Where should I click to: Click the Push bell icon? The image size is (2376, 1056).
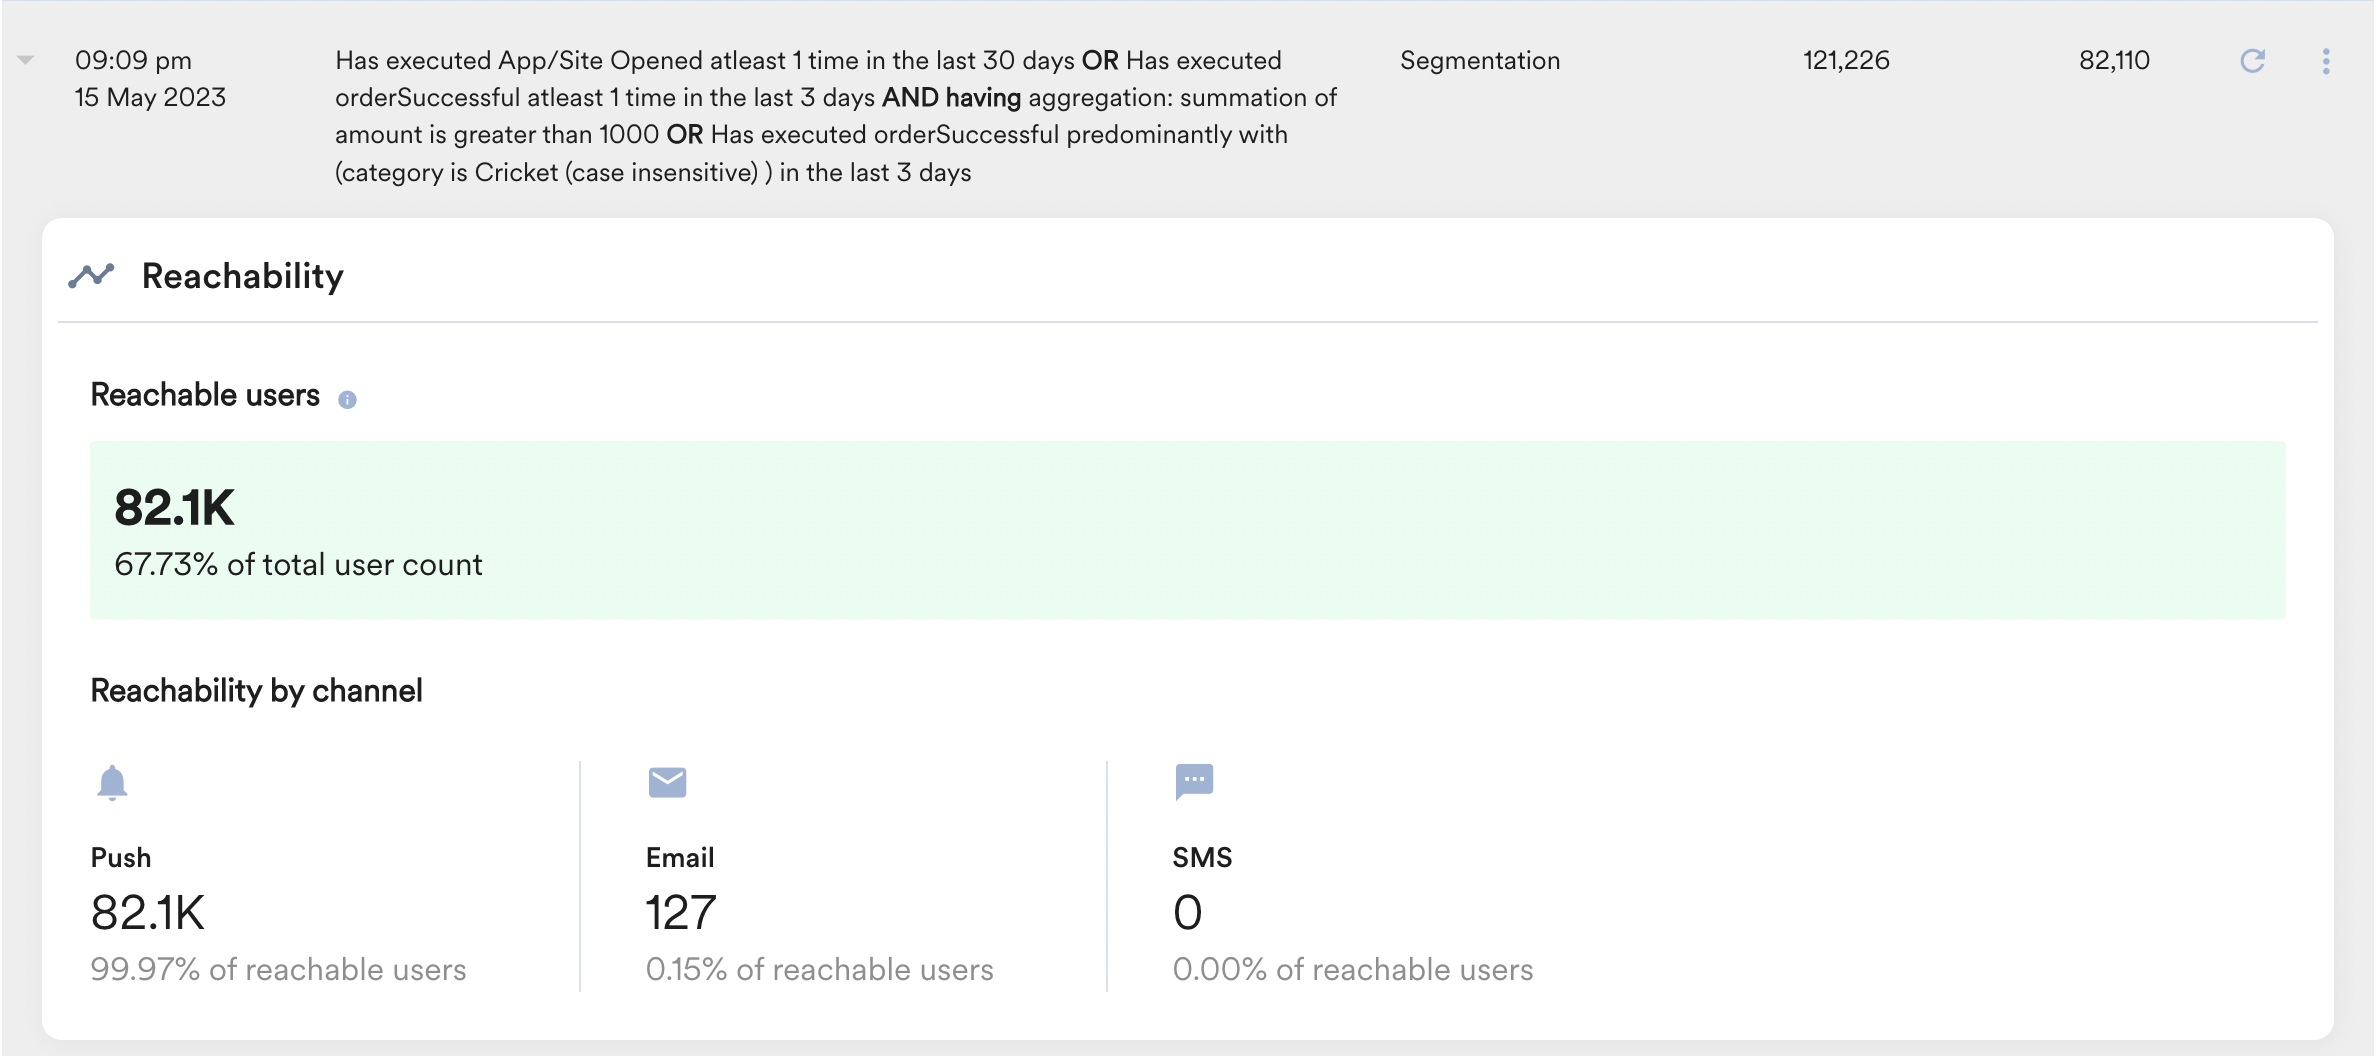[x=112, y=782]
